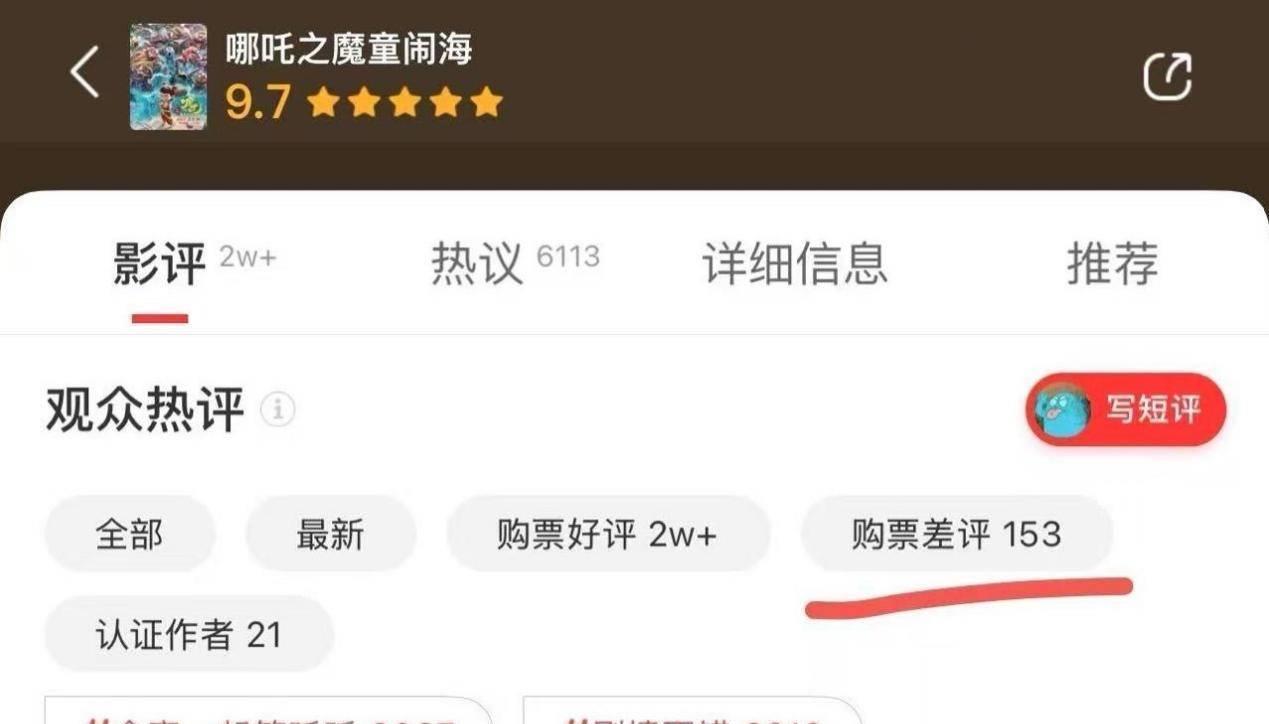Select the 最新 filter chip
The width and height of the screenshot is (1269, 724).
tap(330, 534)
